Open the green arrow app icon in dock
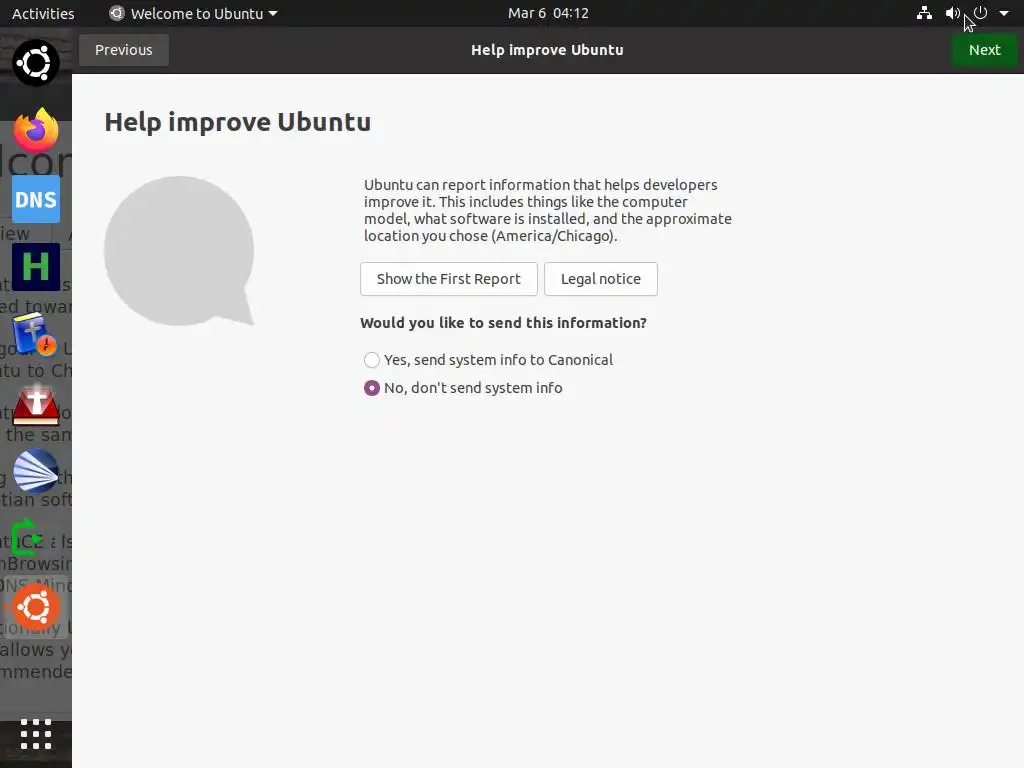 click(x=27, y=538)
